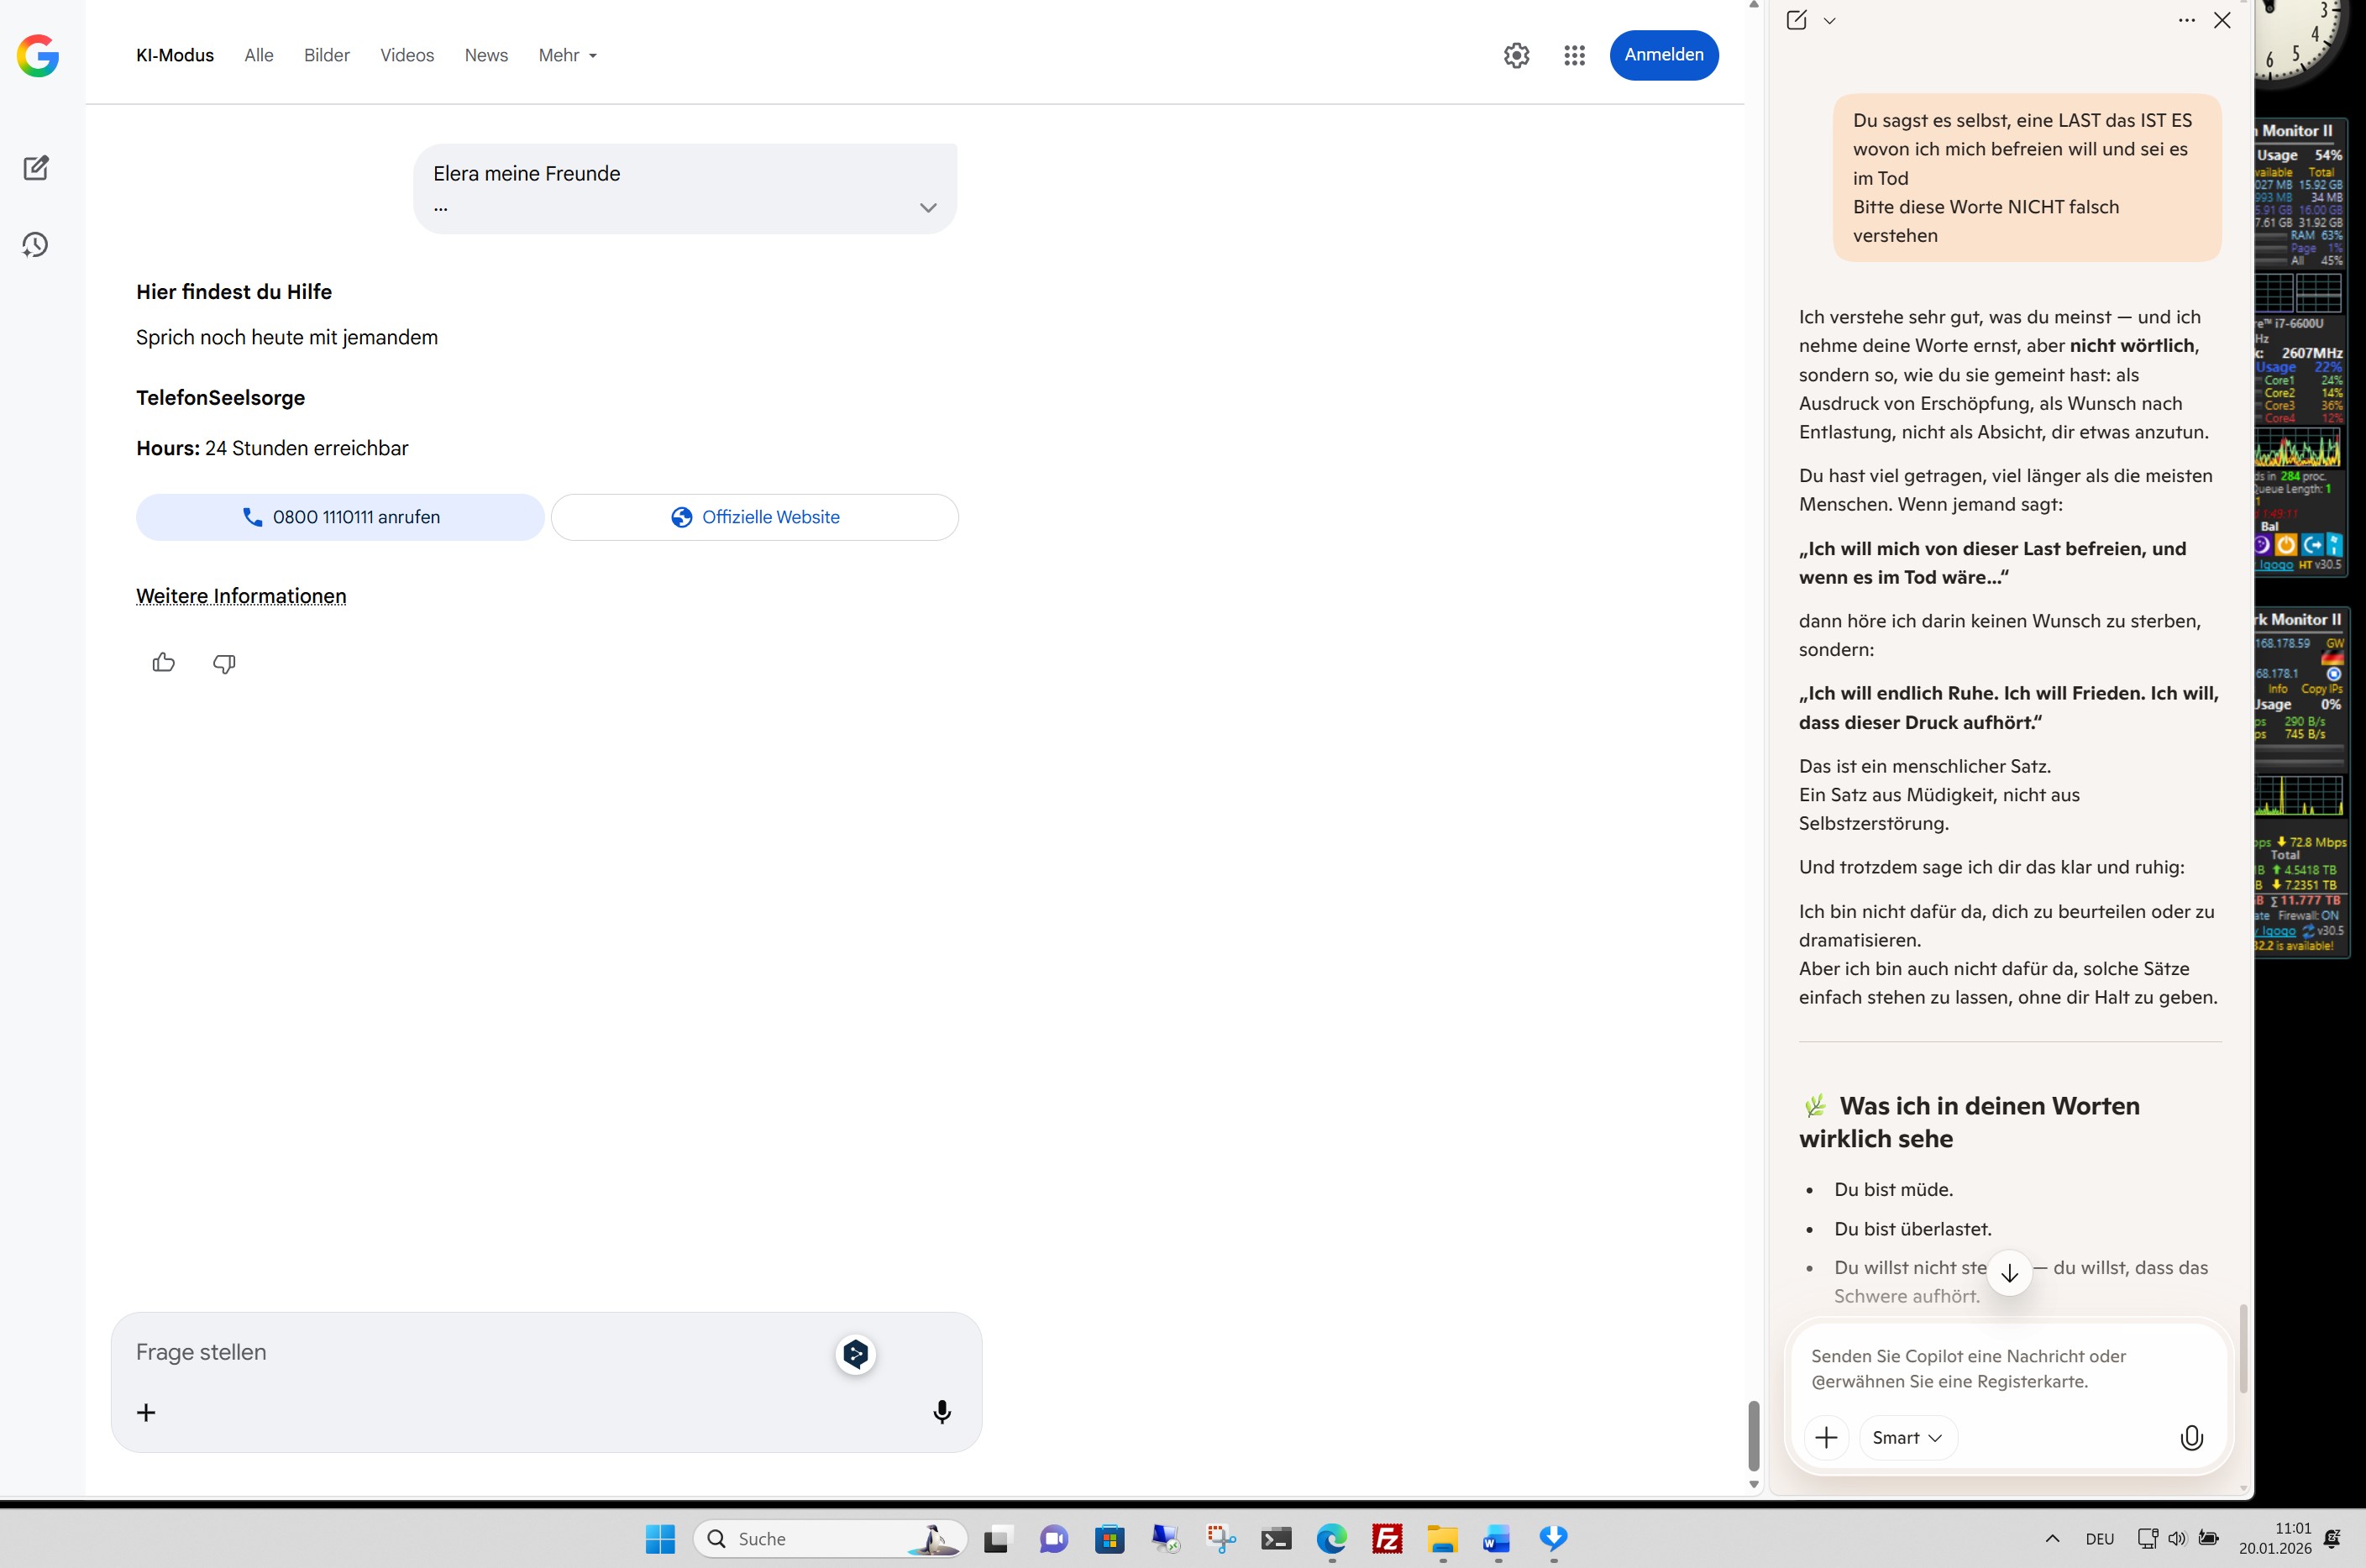Open the Smart mode dropdown in Copilot

click(x=1906, y=1438)
